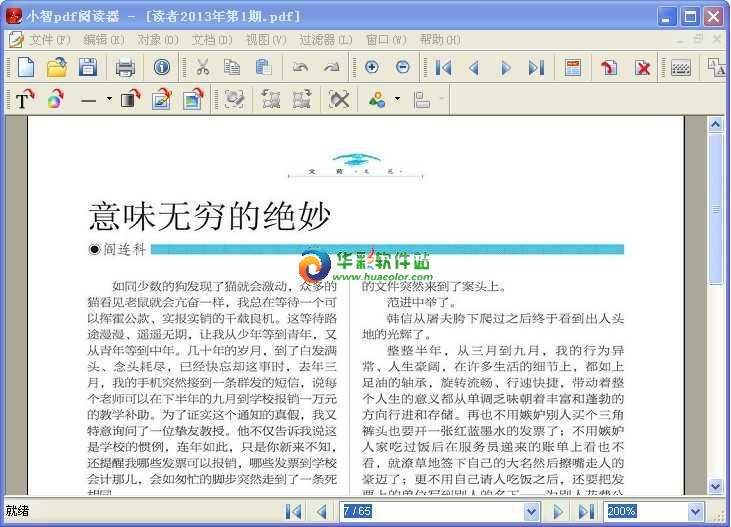This screenshot has width=731, height=527.
Task: Click the vertical scrollbar up arrow
Action: 716,124
